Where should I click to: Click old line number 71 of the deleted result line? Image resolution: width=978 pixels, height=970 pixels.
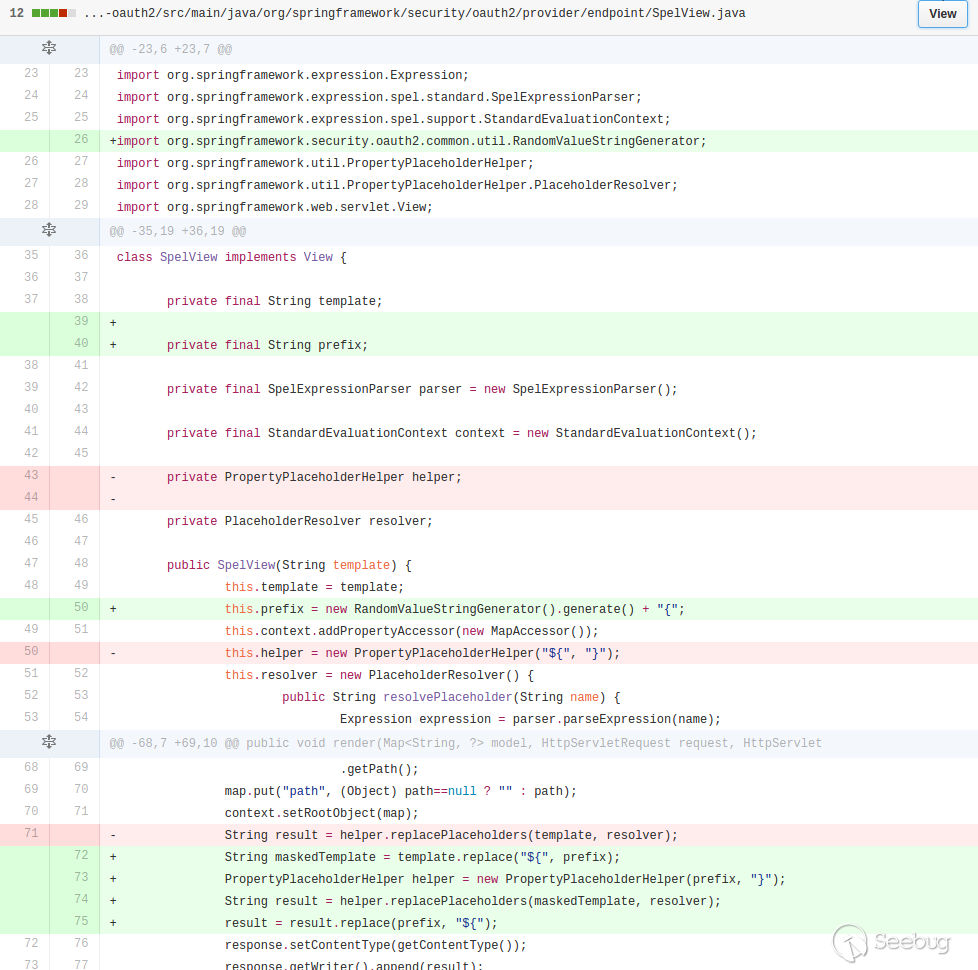tap(30, 834)
